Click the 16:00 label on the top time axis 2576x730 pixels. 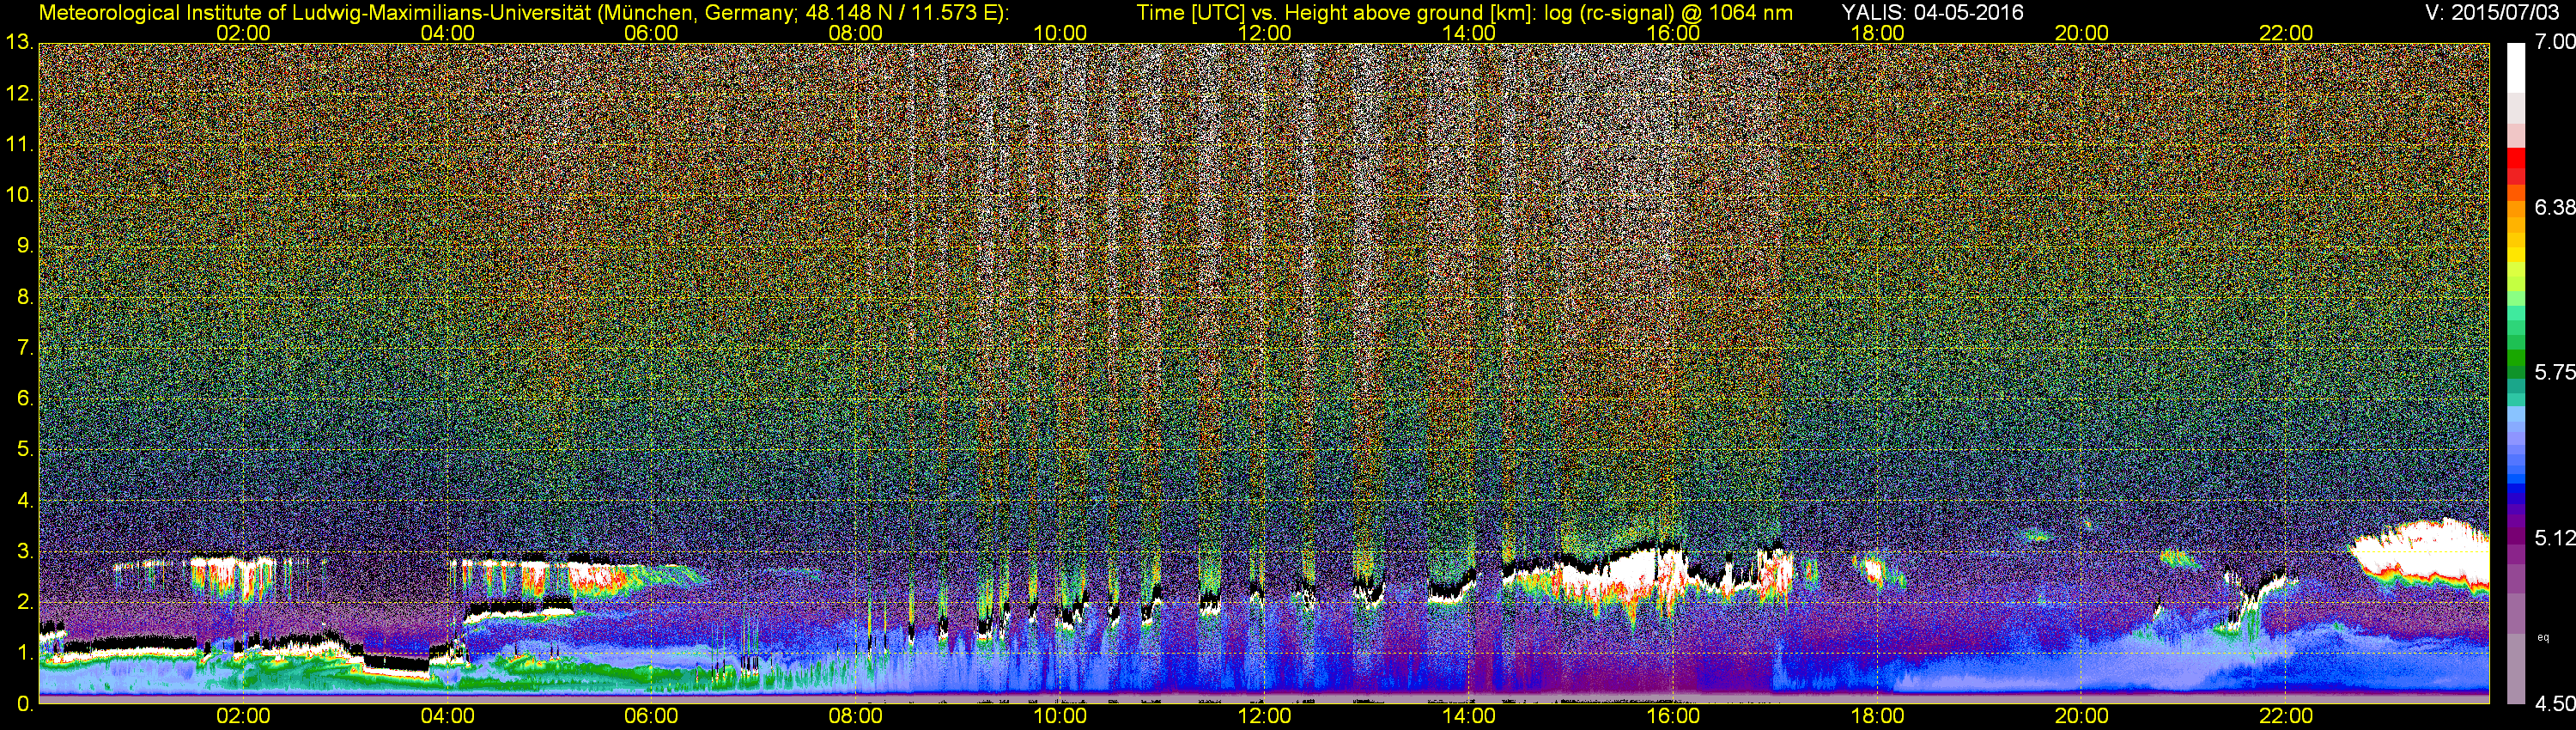coord(1673,33)
